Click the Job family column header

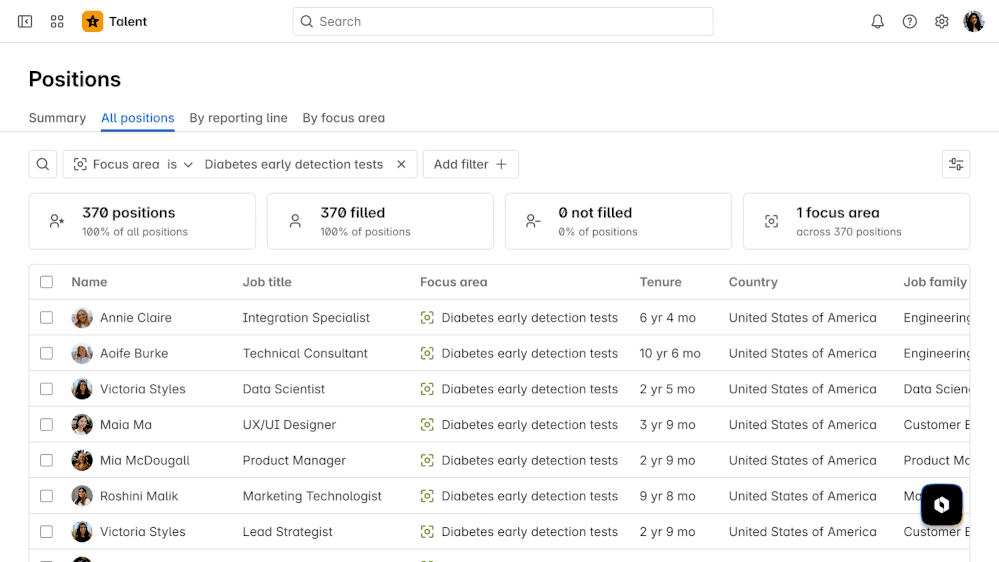(935, 282)
